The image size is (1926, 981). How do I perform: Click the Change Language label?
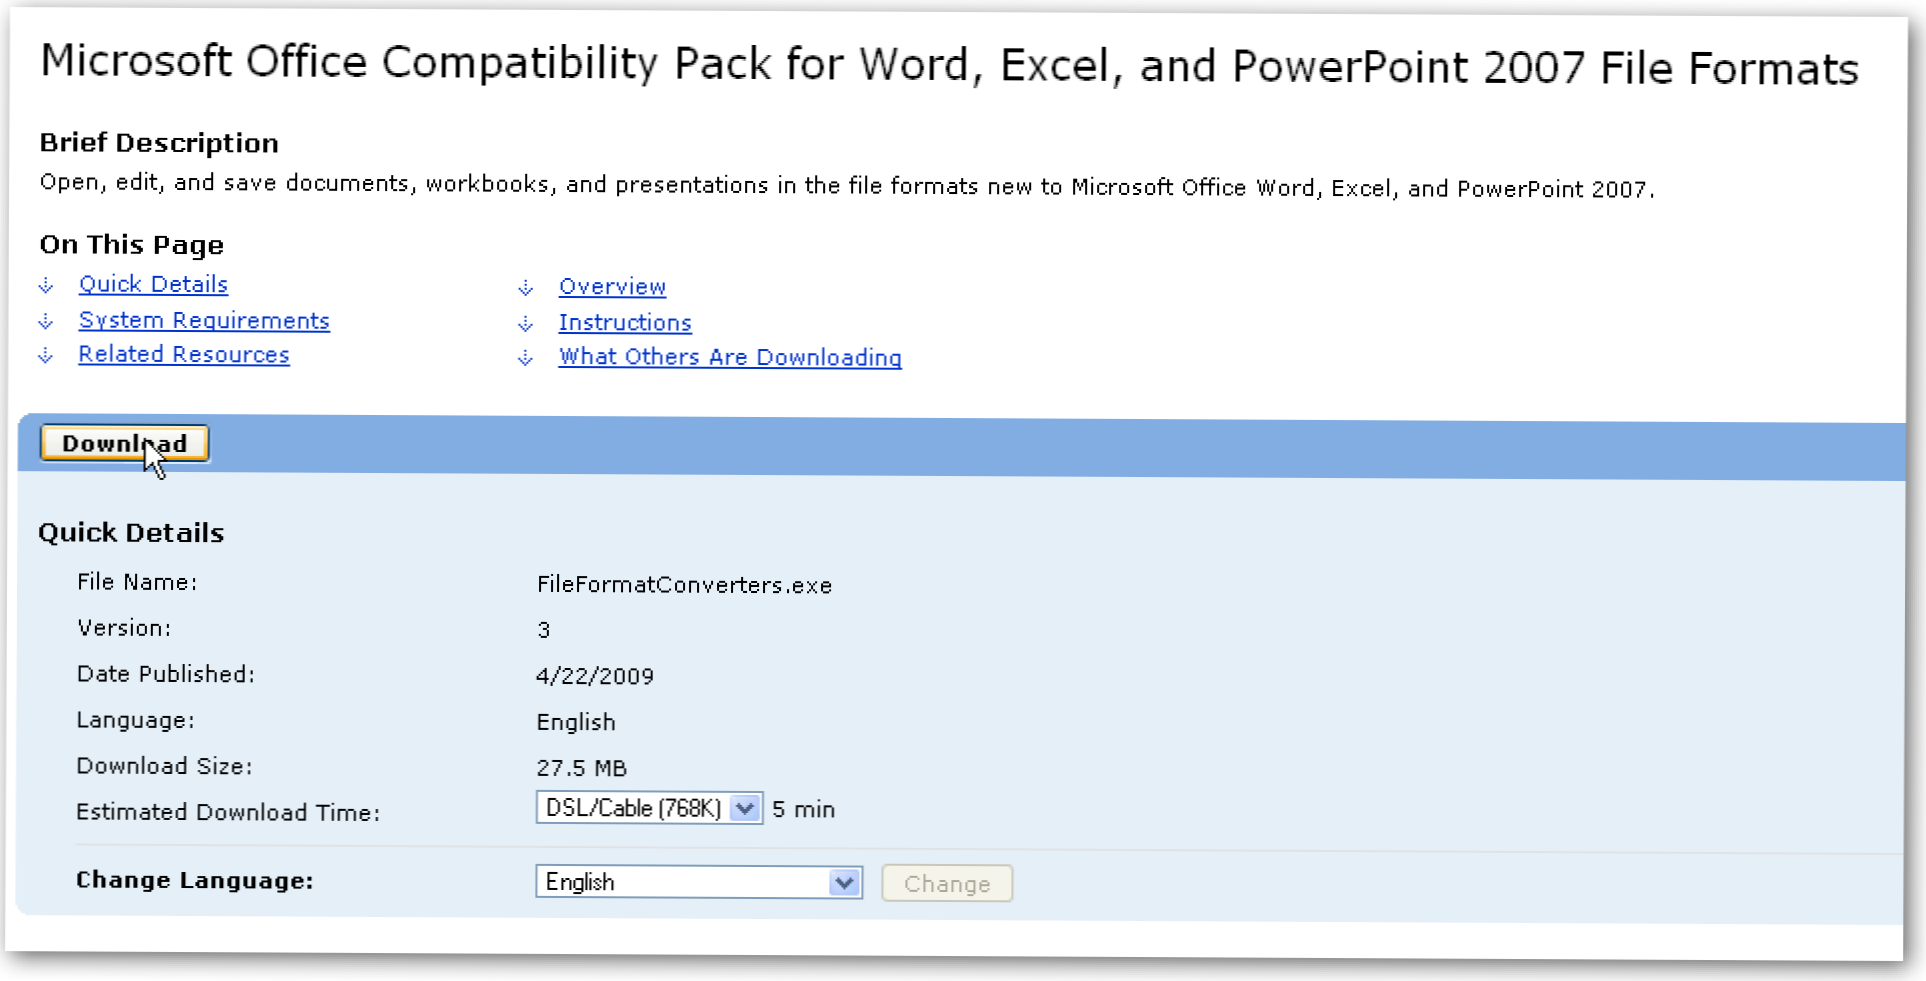tap(195, 880)
